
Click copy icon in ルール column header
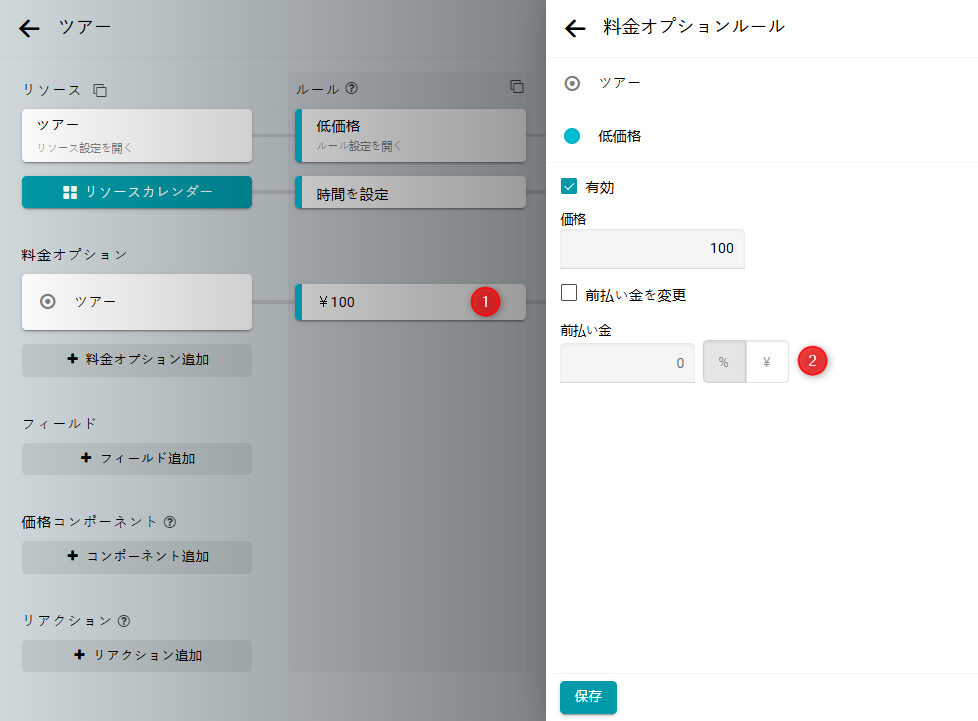point(516,87)
